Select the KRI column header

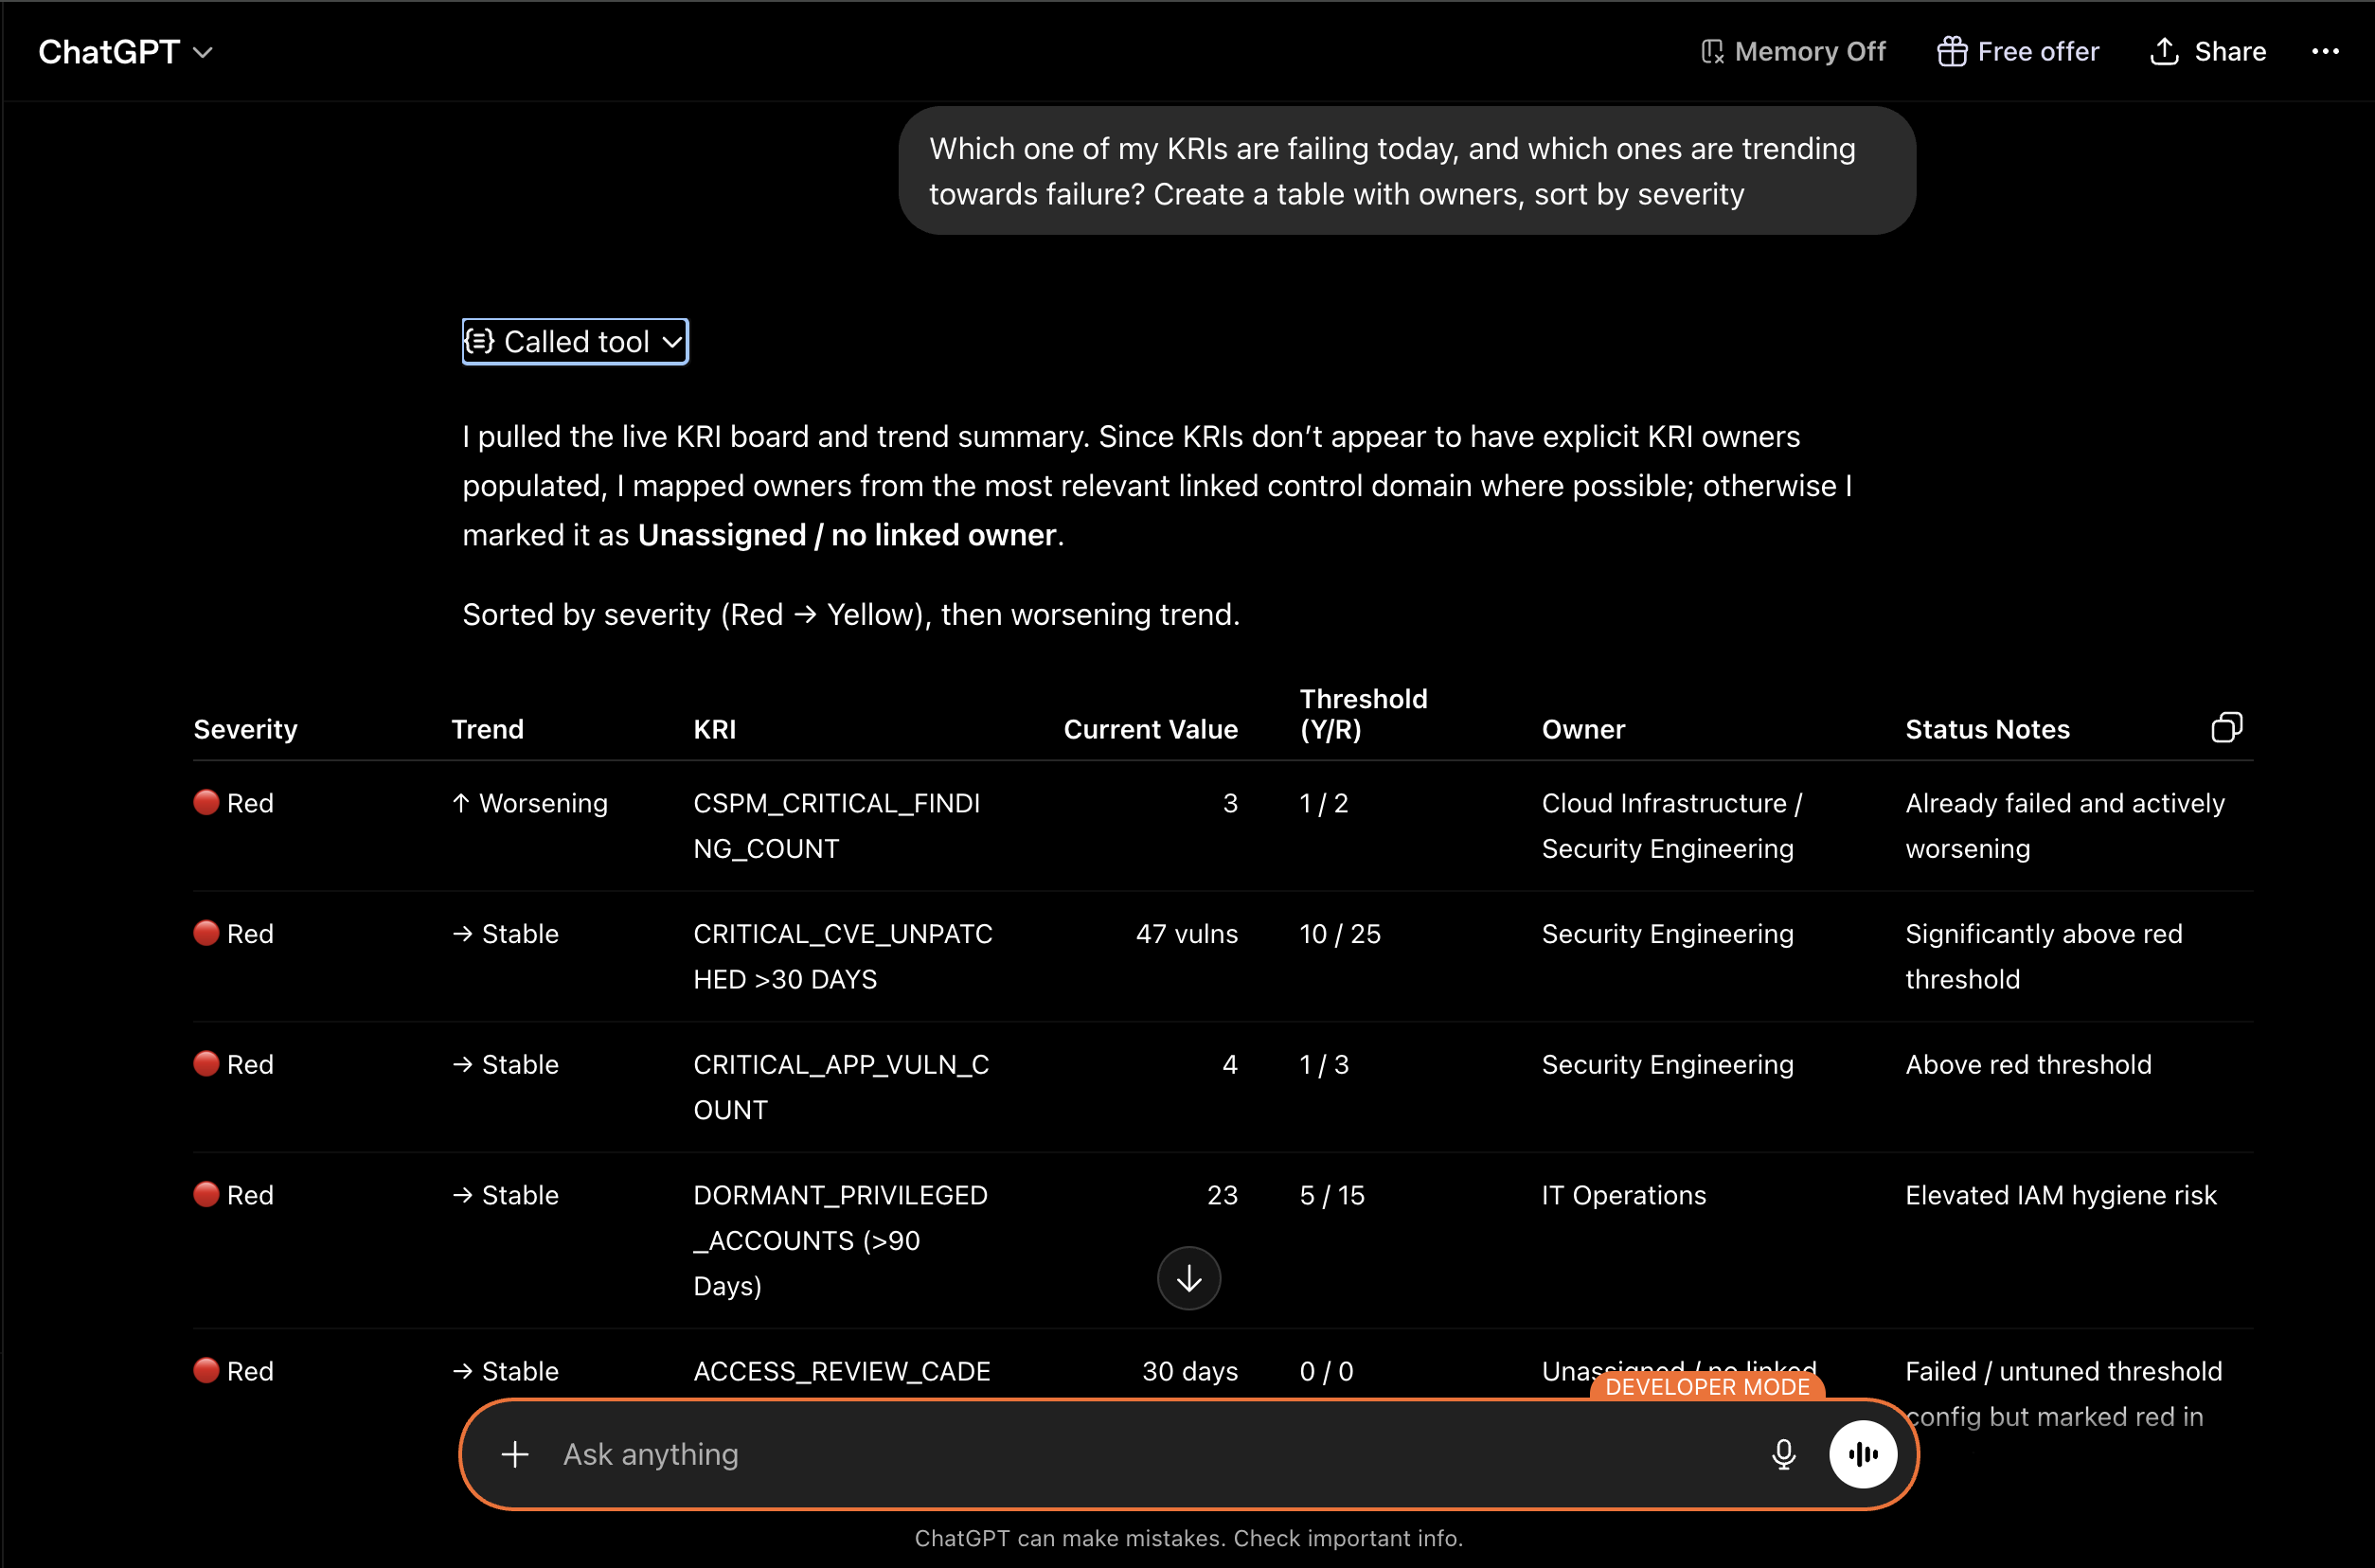coord(715,729)
